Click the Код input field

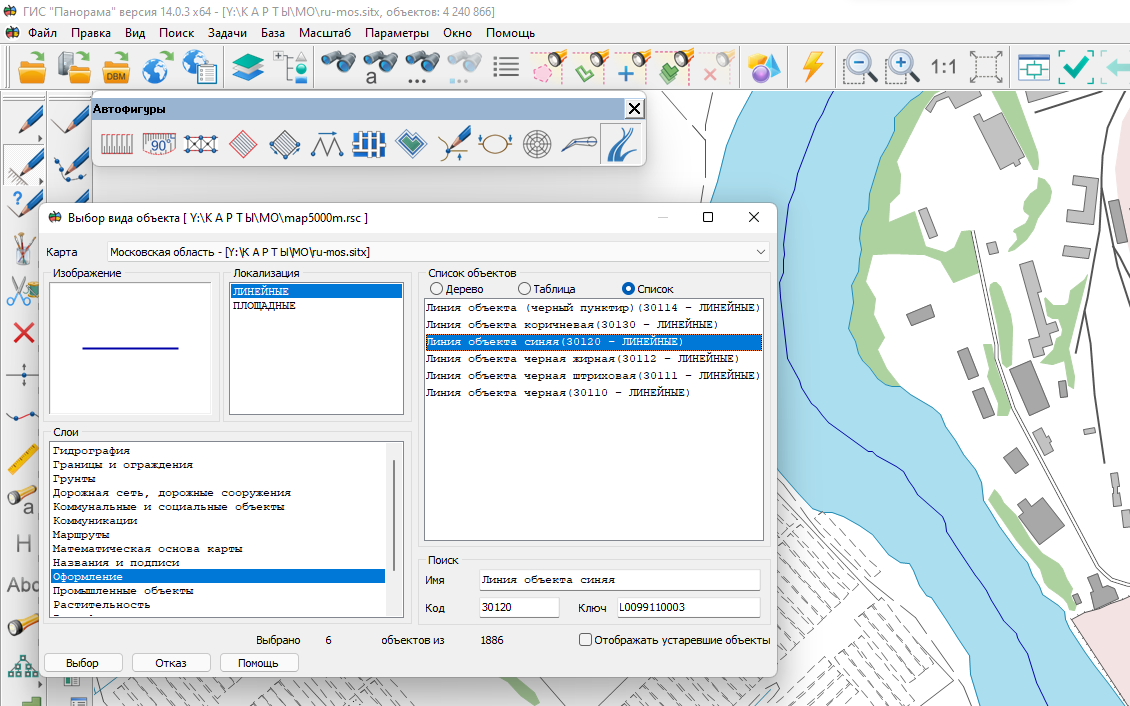(518, 608)
